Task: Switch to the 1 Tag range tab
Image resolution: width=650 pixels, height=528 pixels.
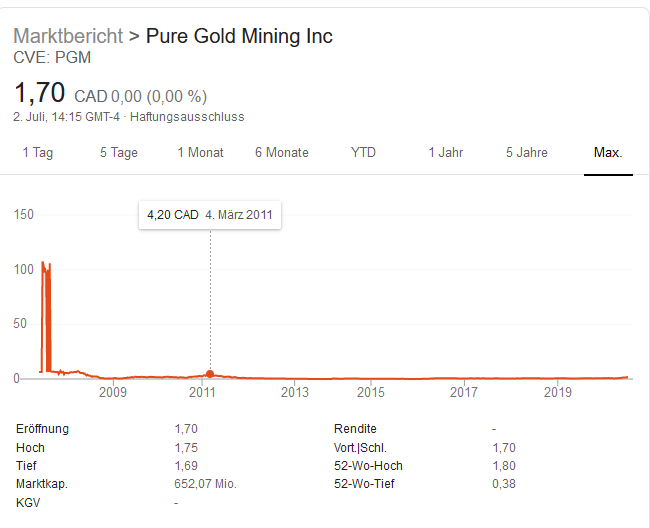Action: pyautogui.click(x=37, y=153)
